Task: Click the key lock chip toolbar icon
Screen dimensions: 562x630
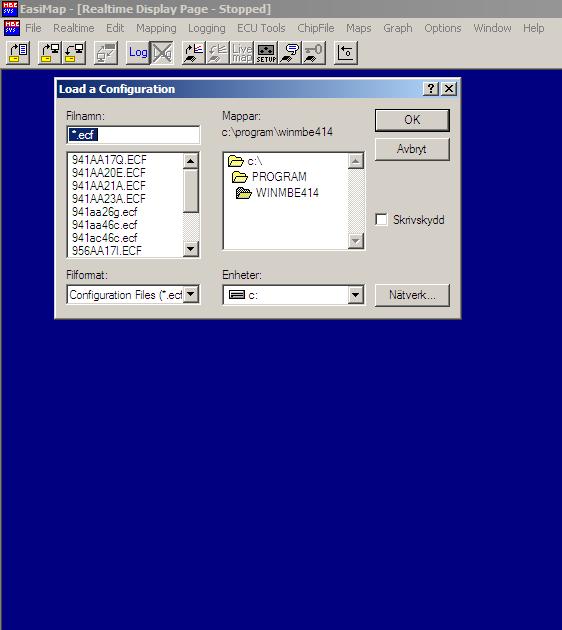Action: [314, 53]
